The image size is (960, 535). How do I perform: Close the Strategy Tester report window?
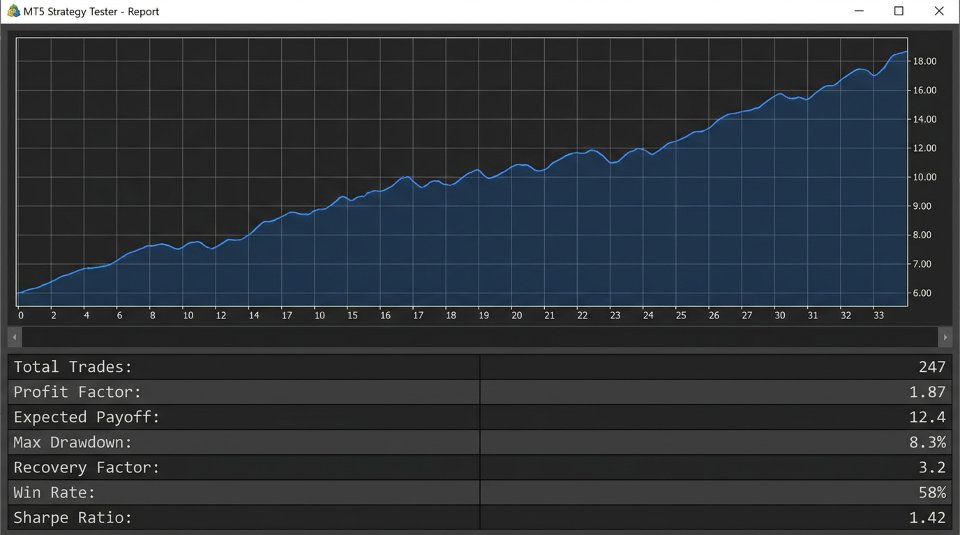pyautogui.click(x=939, y=11)
